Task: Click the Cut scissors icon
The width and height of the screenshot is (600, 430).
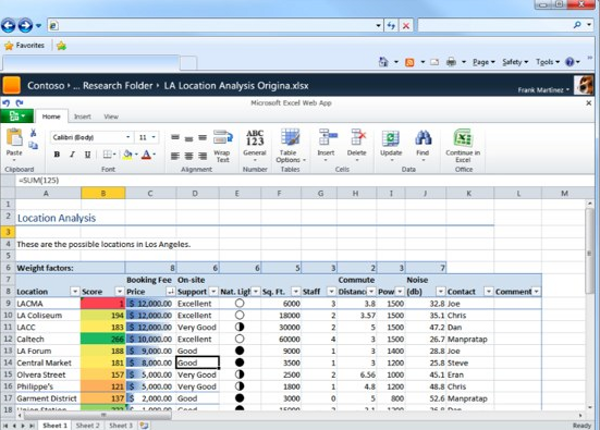Action: [33, 133]
